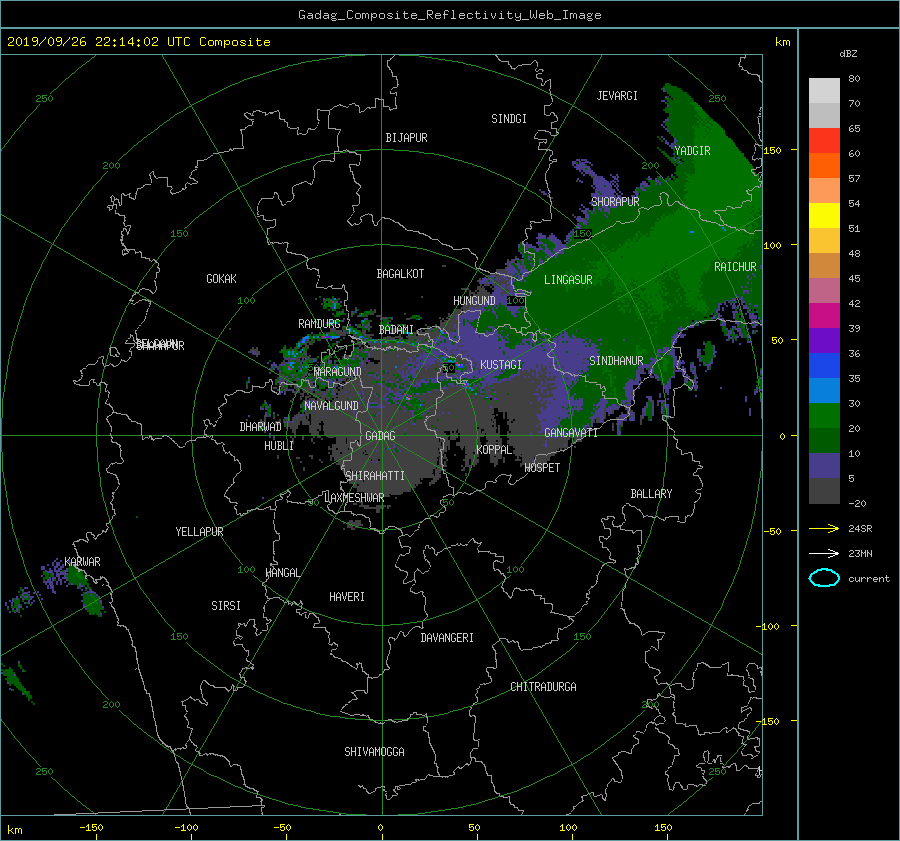
Task: Click the GANGAVATI city label
Action: click(x=571, y=432)
